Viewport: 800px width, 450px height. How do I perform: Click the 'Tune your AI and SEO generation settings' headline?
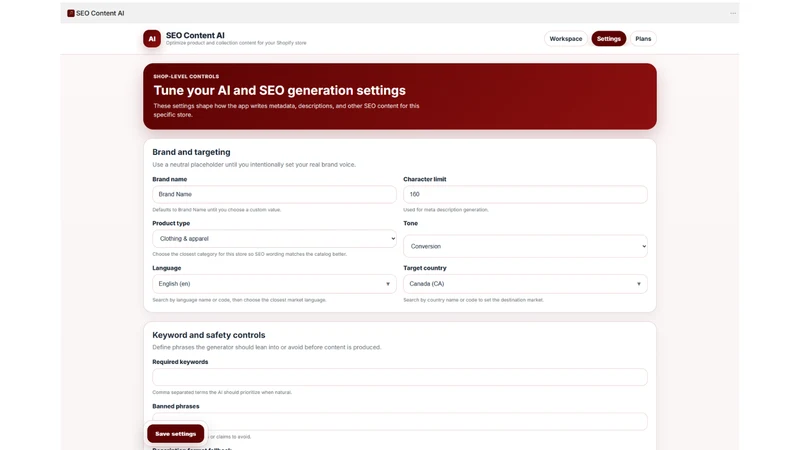point(280,90)
